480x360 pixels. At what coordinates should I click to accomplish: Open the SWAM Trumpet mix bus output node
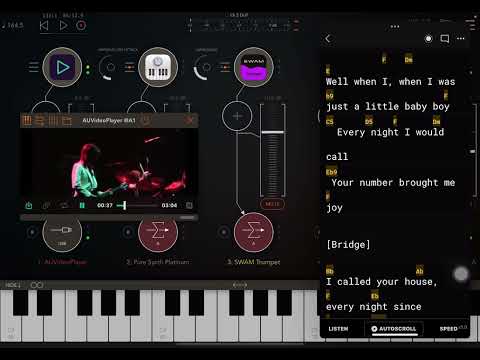click(x=254, y=232)
